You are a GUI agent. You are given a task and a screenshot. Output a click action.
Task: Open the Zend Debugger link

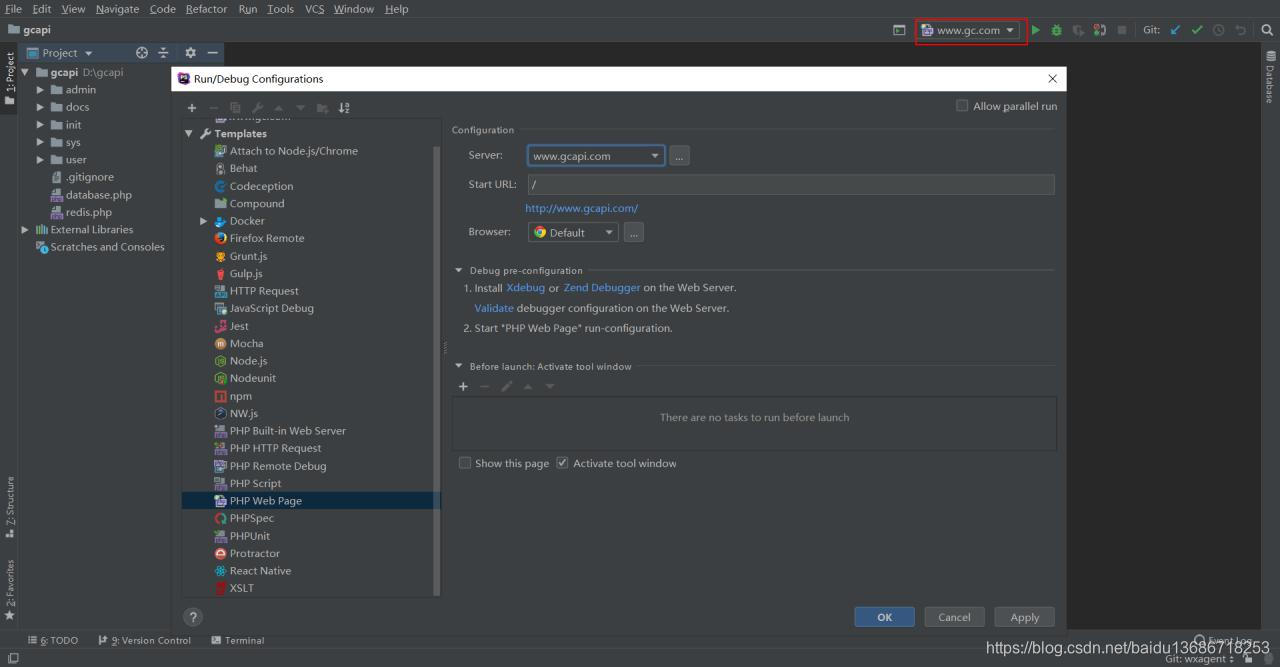click(x=601, y=288)
